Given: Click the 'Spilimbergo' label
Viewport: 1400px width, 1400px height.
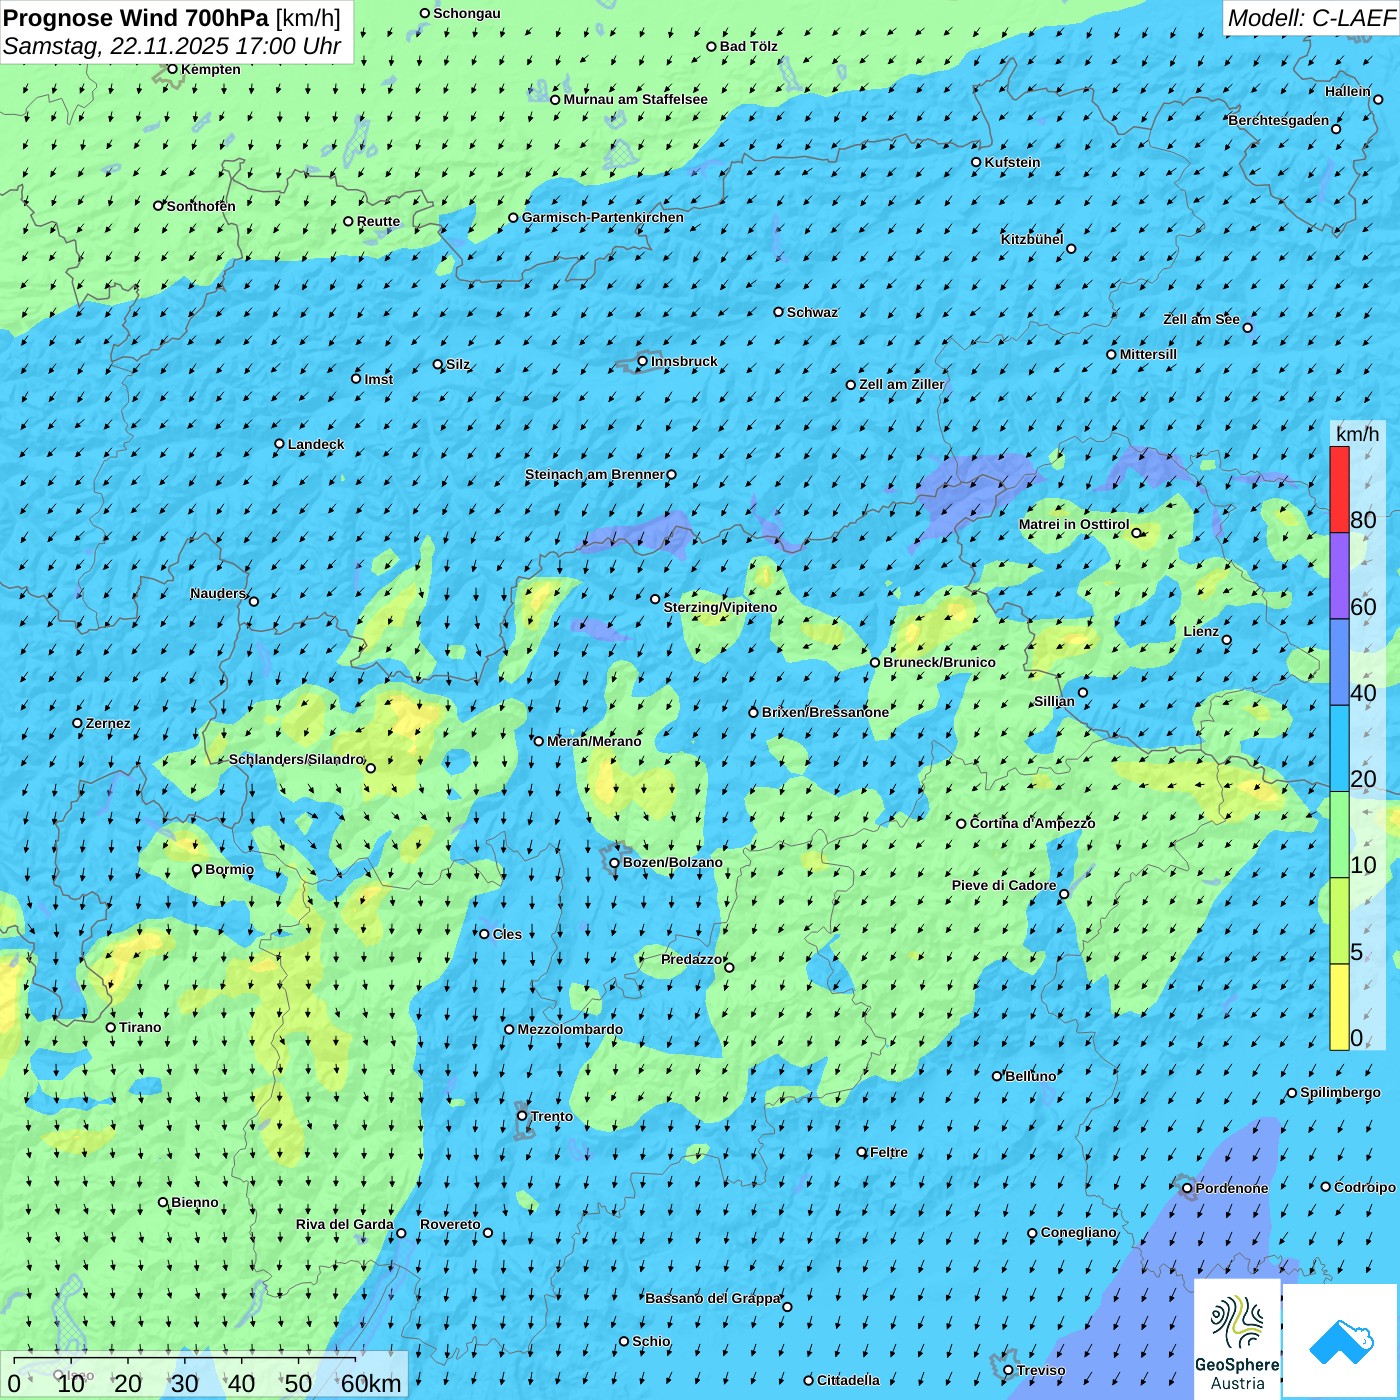Looking at the screenshot, I should coord(1340,1092).
